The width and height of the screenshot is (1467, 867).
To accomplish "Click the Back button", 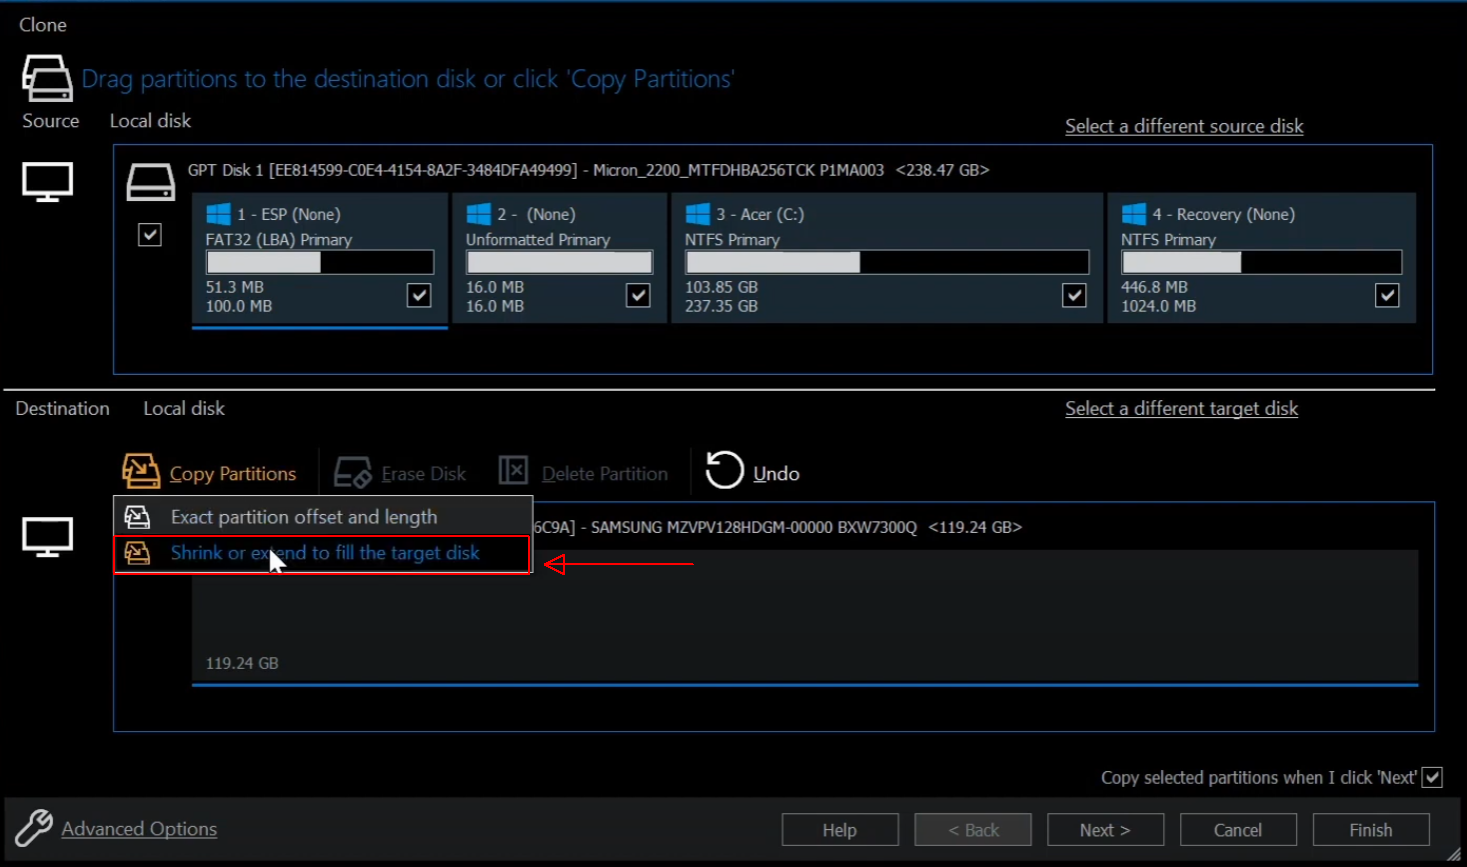I will (973, 830).
